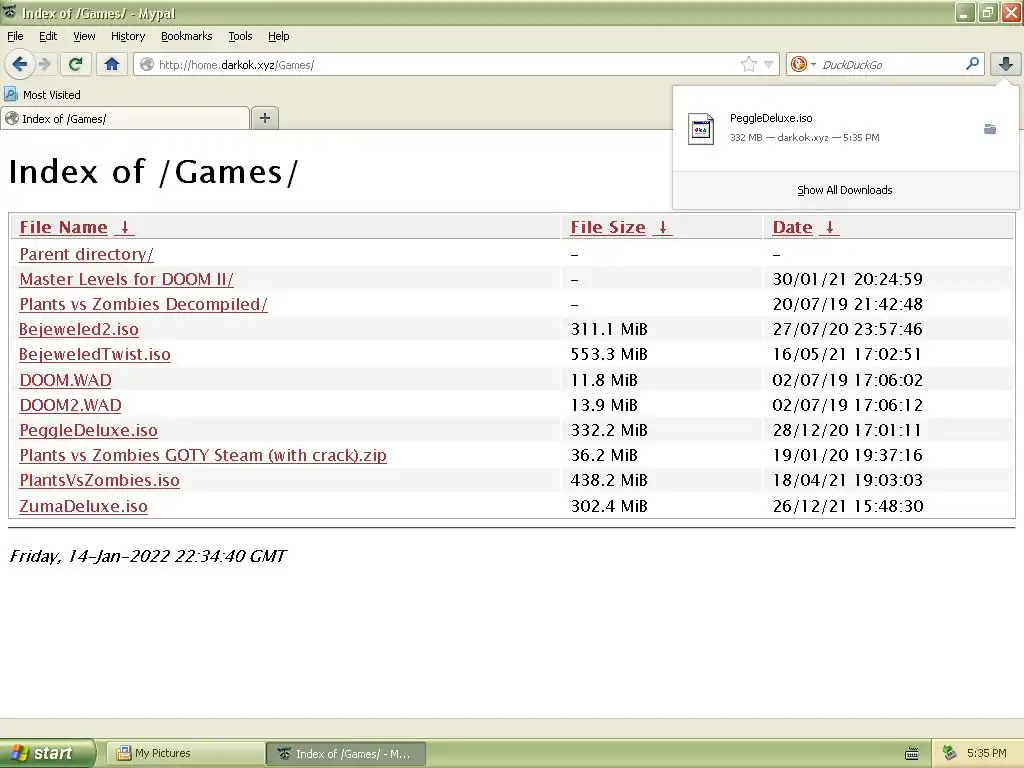Open the File menu
Screen dimensions: 1024x768
pos(15,36)
